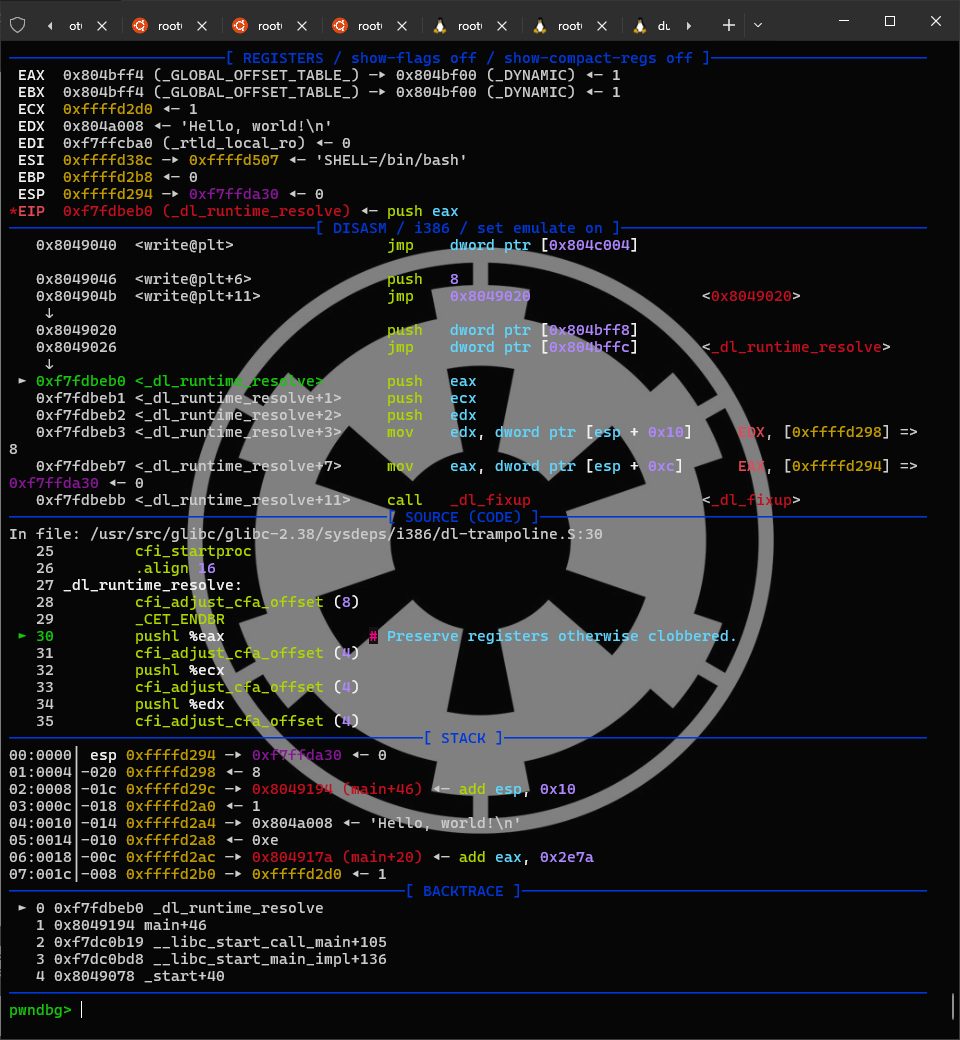Click backtrace frame 3 __libc_start_main_impl+136
This screenshot has width=960, height=1040.
coord(211,959)
